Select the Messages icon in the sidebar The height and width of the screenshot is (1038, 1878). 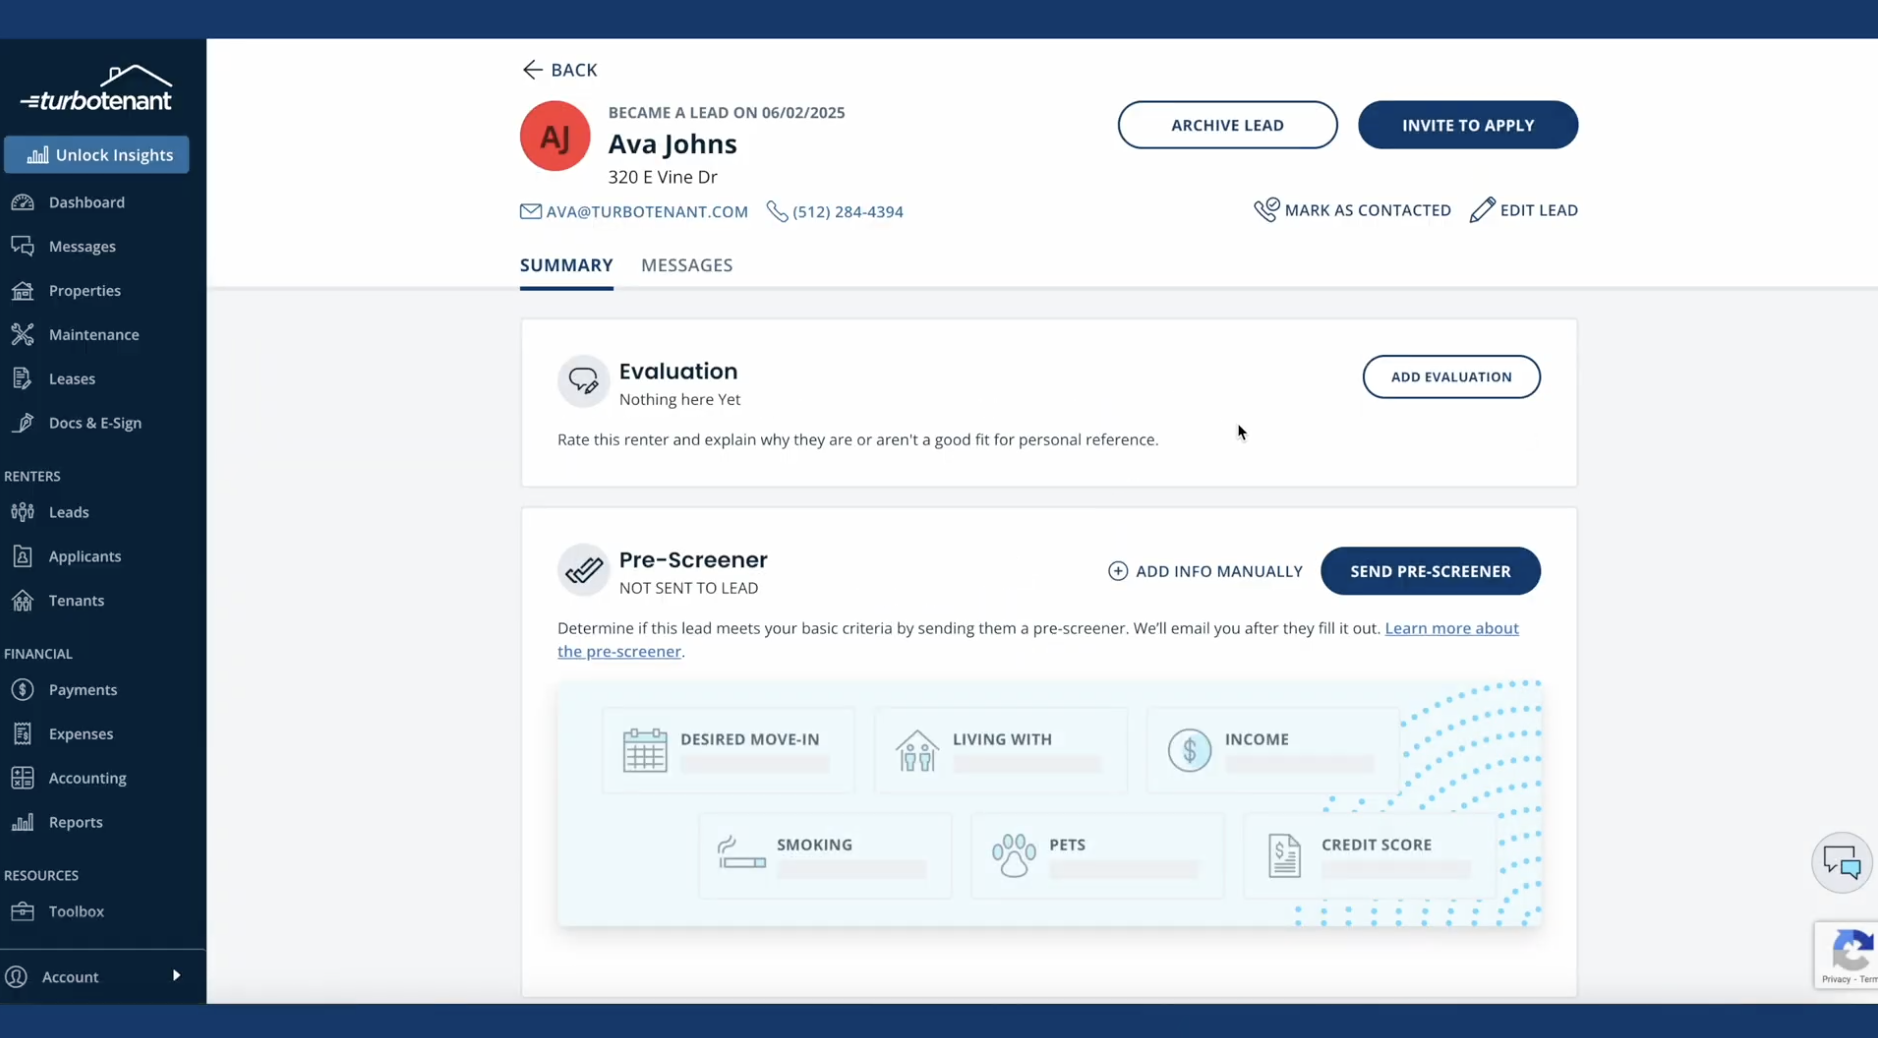23,246
